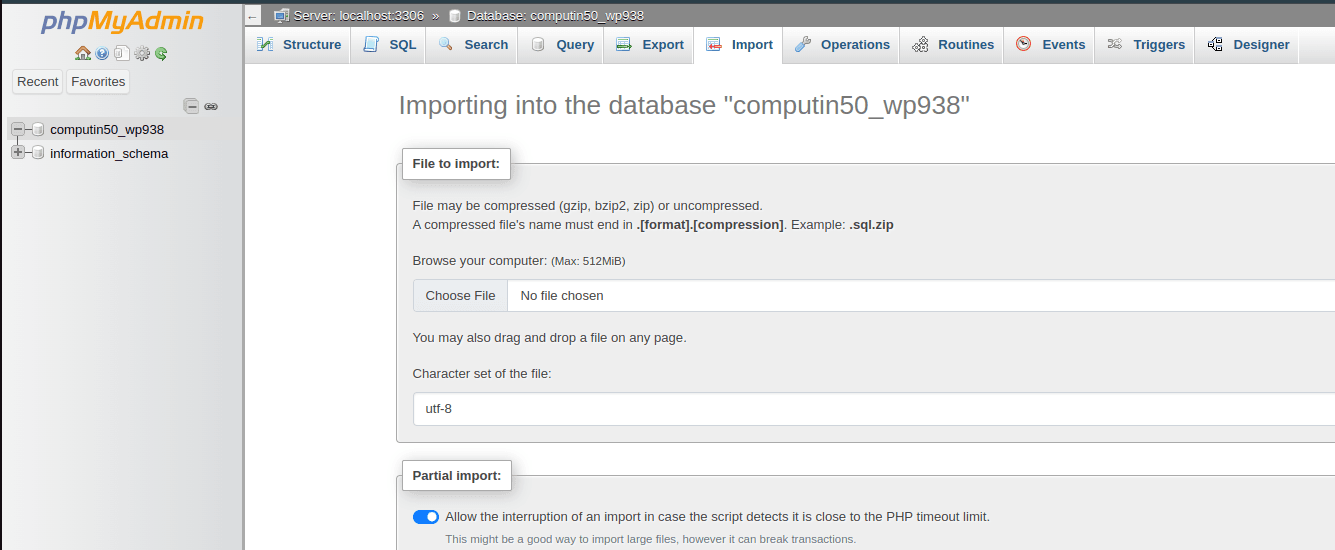Click the information_schema database icon
This screenshot has width=1335, height=550.
click(38, 153)
